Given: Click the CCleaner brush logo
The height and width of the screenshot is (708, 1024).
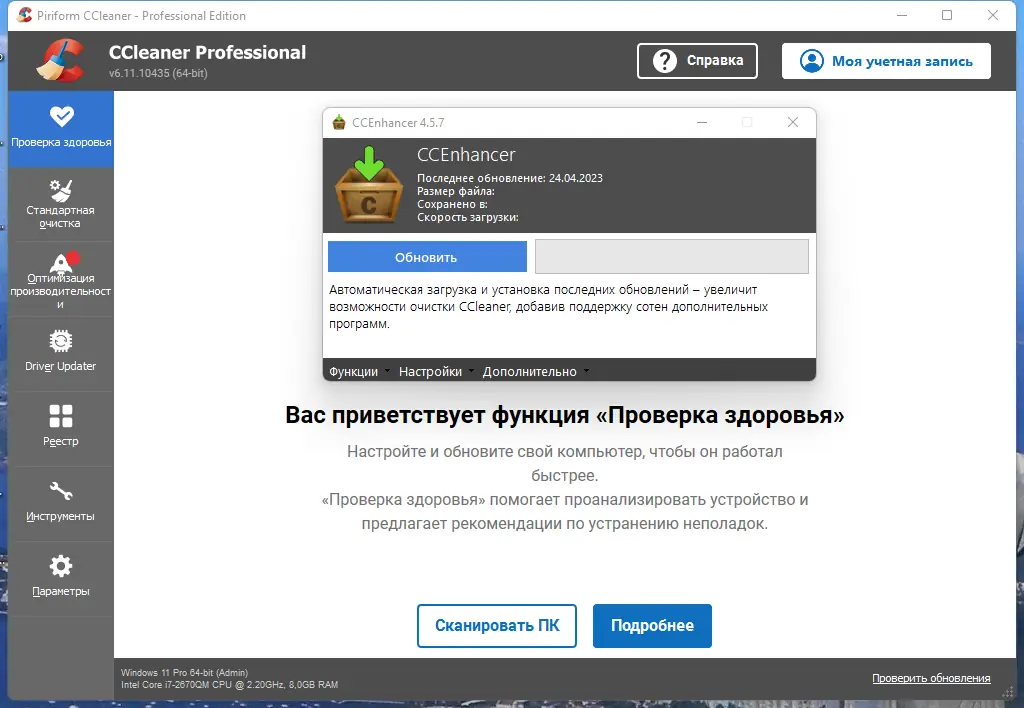Looking at the screenshot, I should [58, 60].
